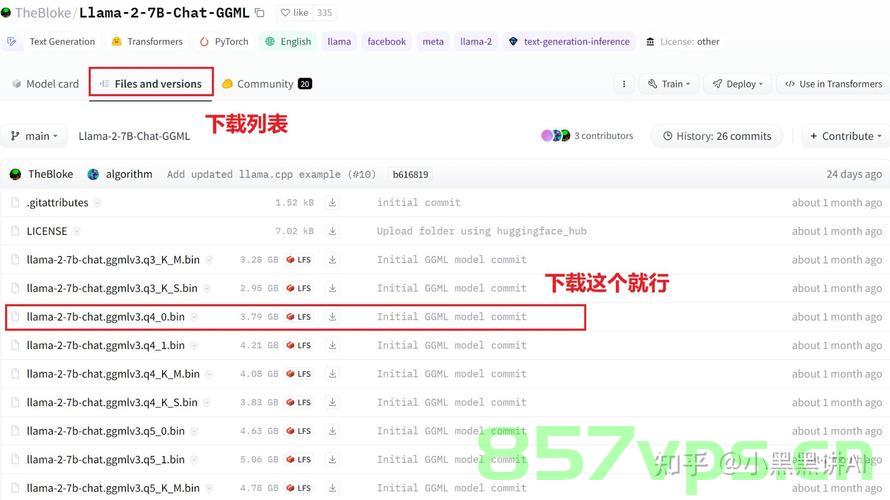Download the q4_K_S.bin file
Image resolution: width=890 pixels, height=500 pixels.
[333, 402]
